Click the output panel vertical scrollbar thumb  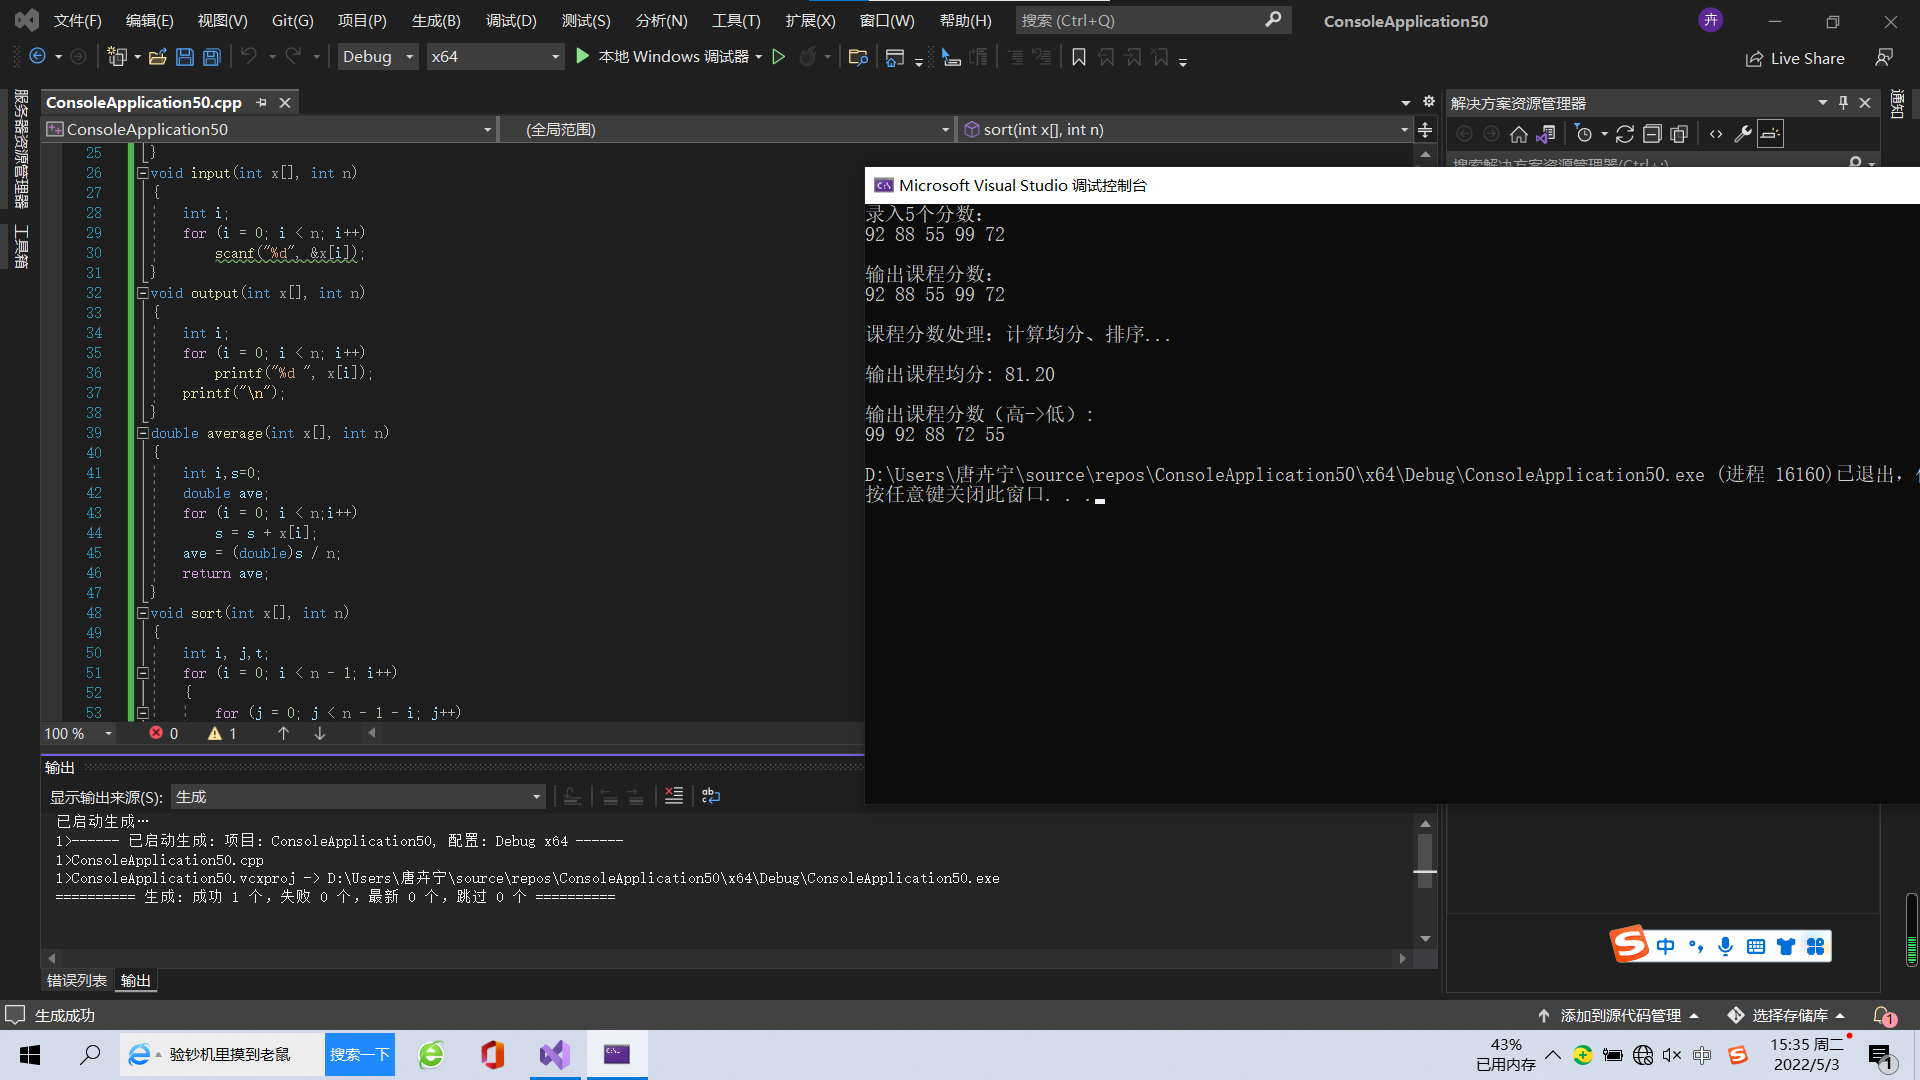(1425, 855)
